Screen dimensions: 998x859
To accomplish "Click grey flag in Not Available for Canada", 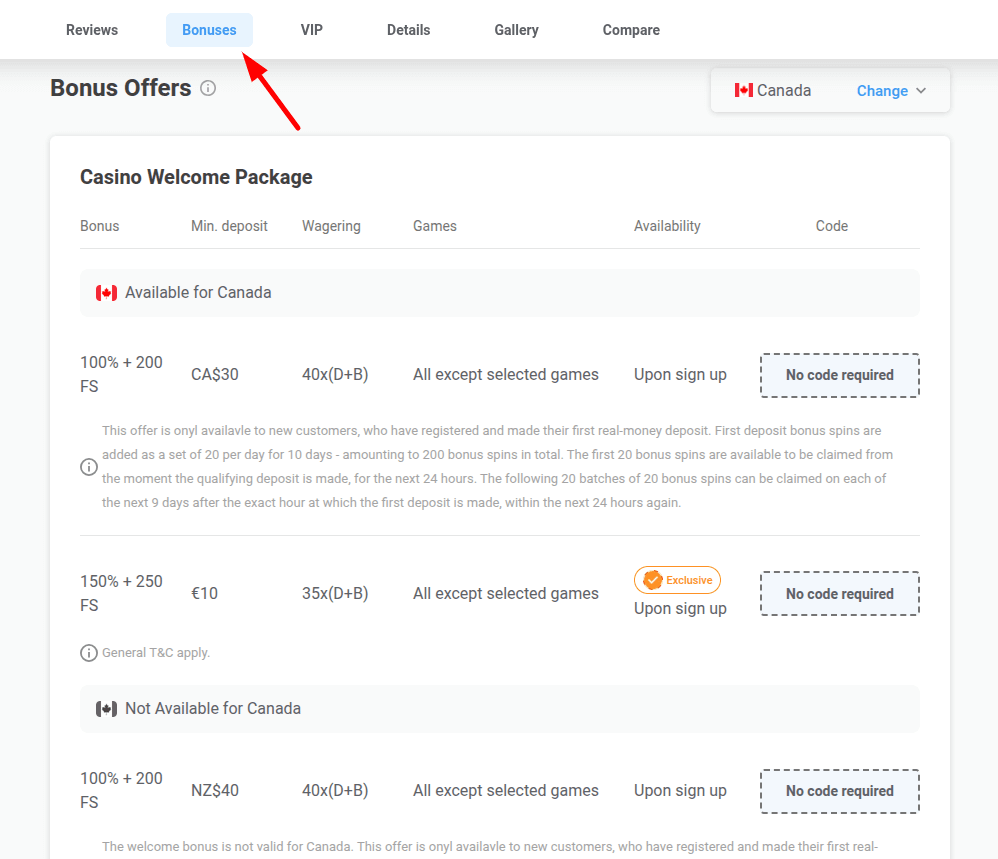I will click(106, 709).
